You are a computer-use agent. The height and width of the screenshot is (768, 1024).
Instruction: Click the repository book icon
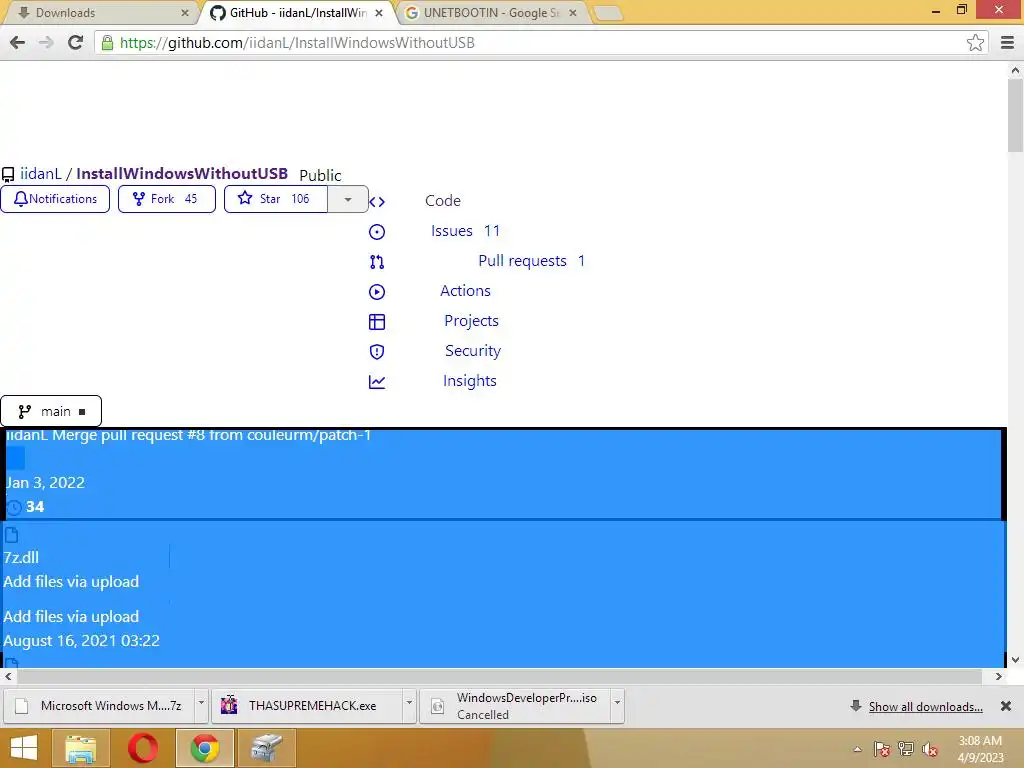[8, 174]
